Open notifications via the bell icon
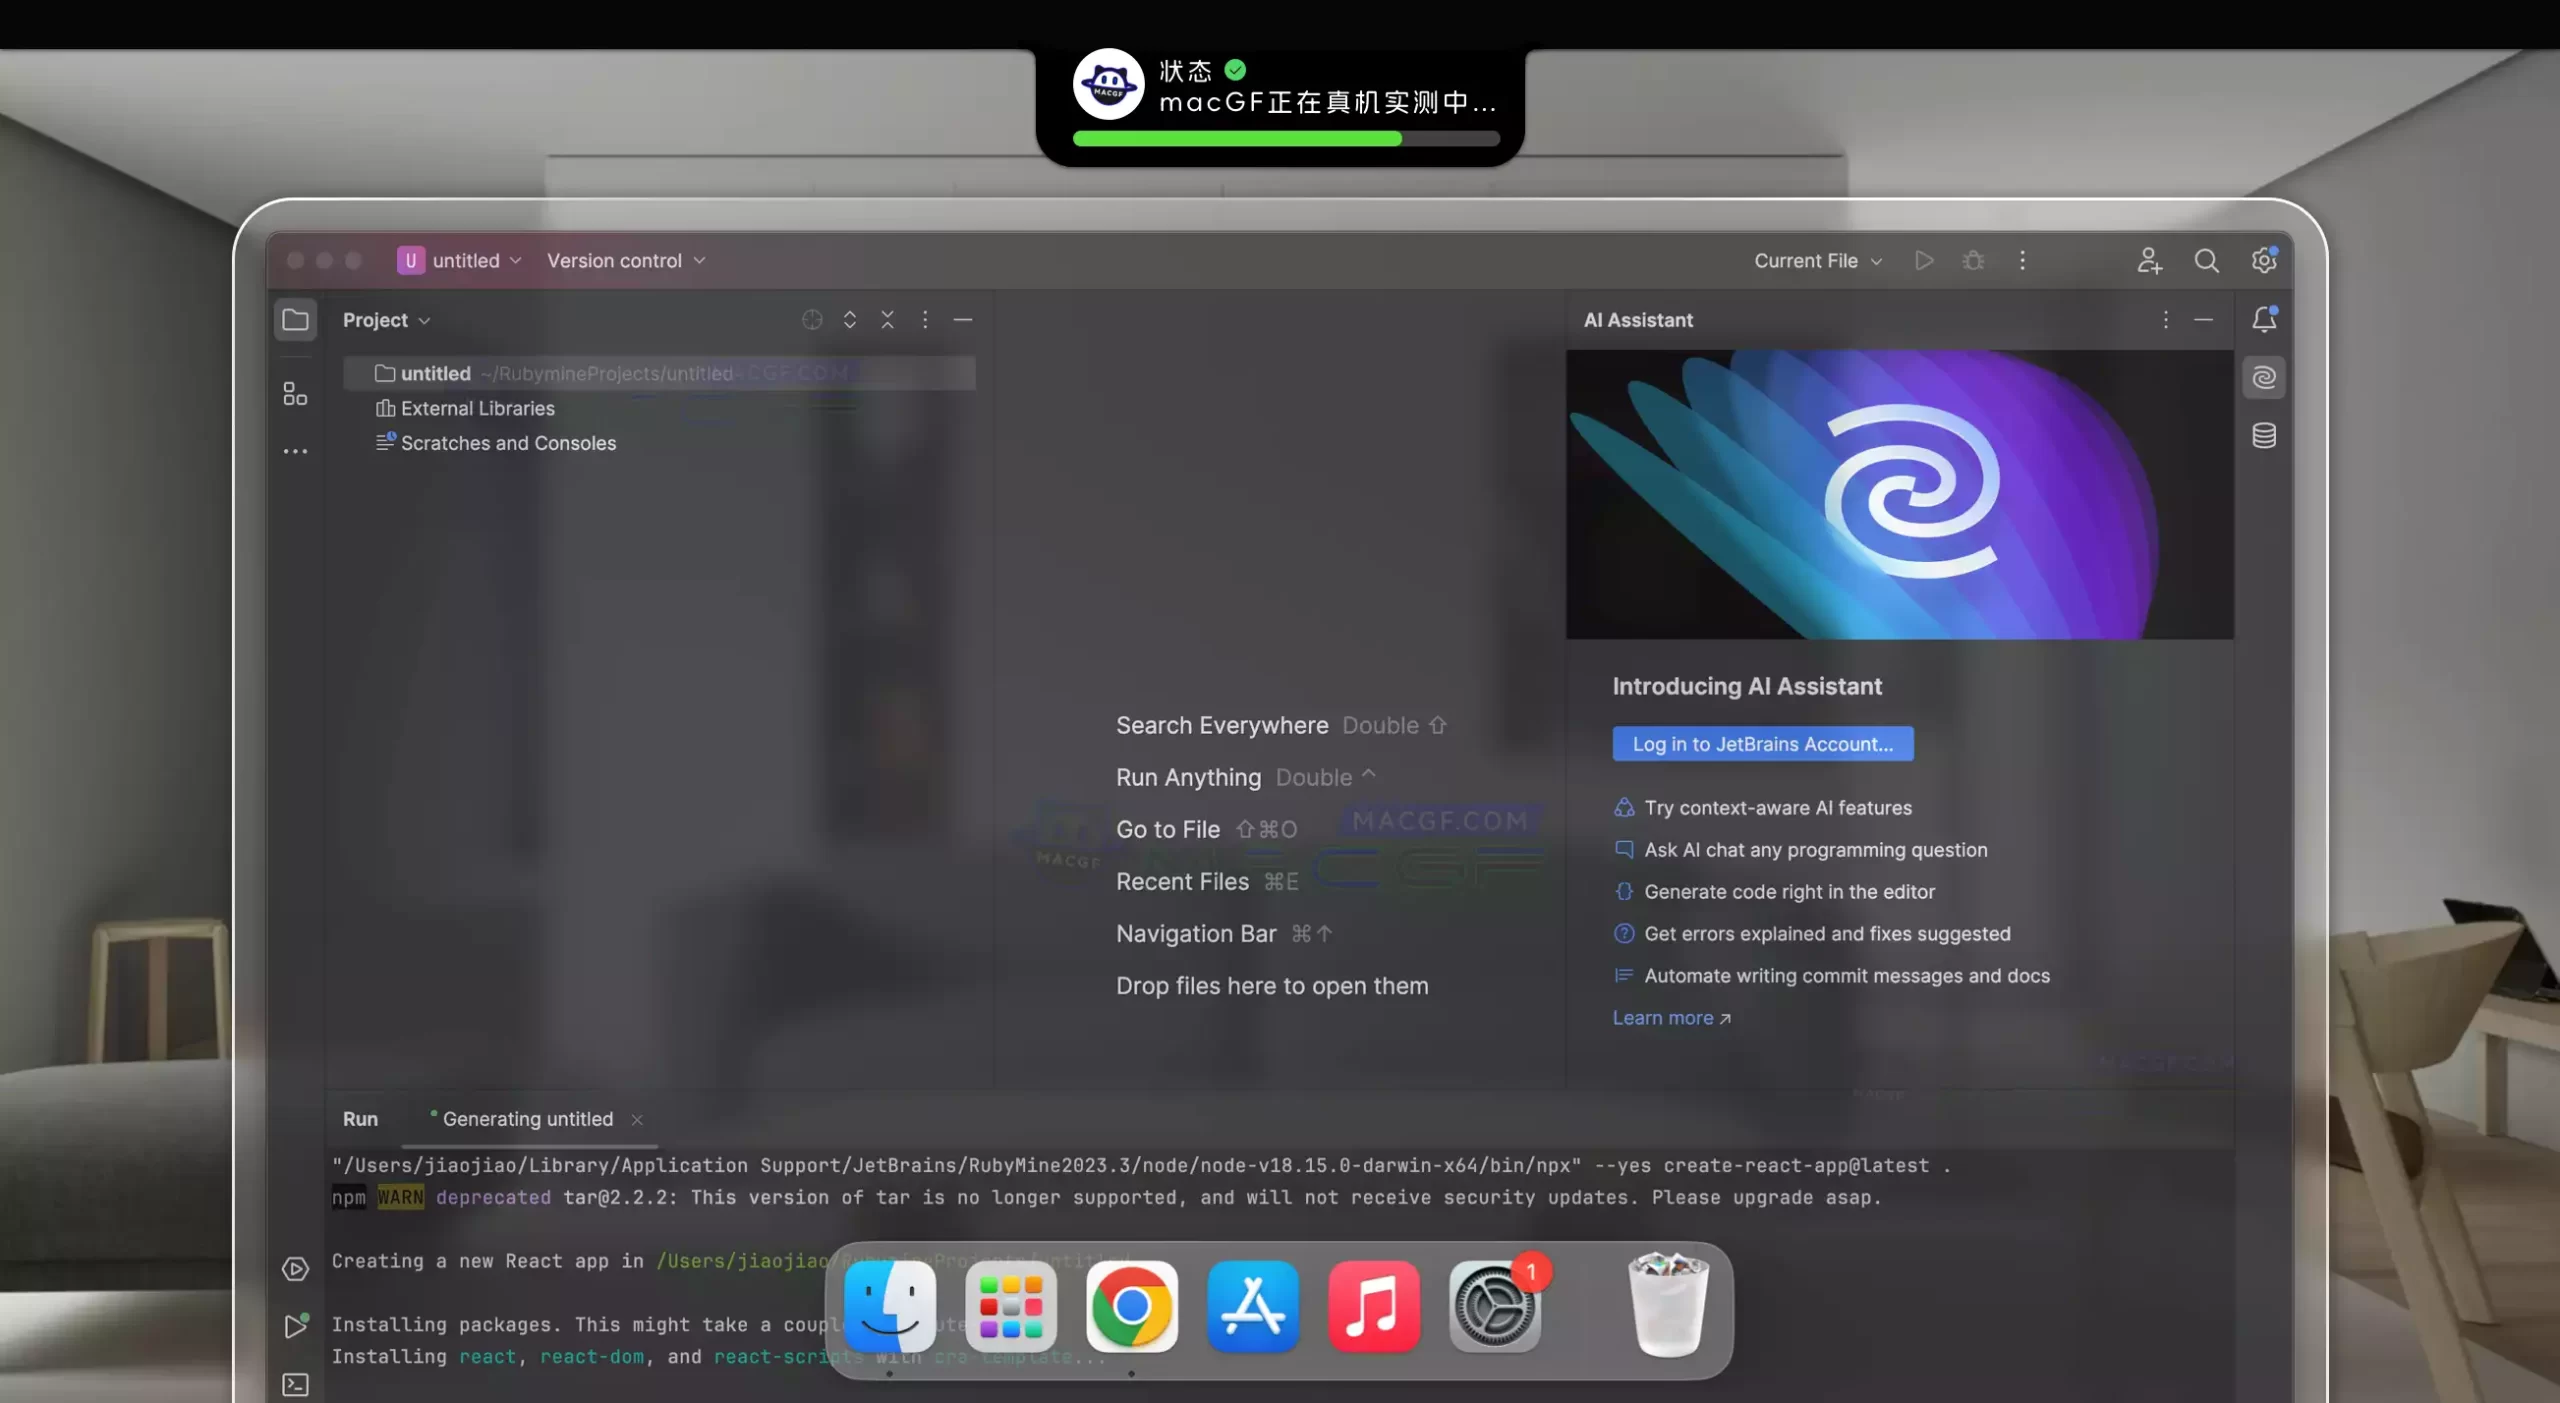Screen dimensions: 2560x1403 pyautogui.click(x=2264, y=320)
